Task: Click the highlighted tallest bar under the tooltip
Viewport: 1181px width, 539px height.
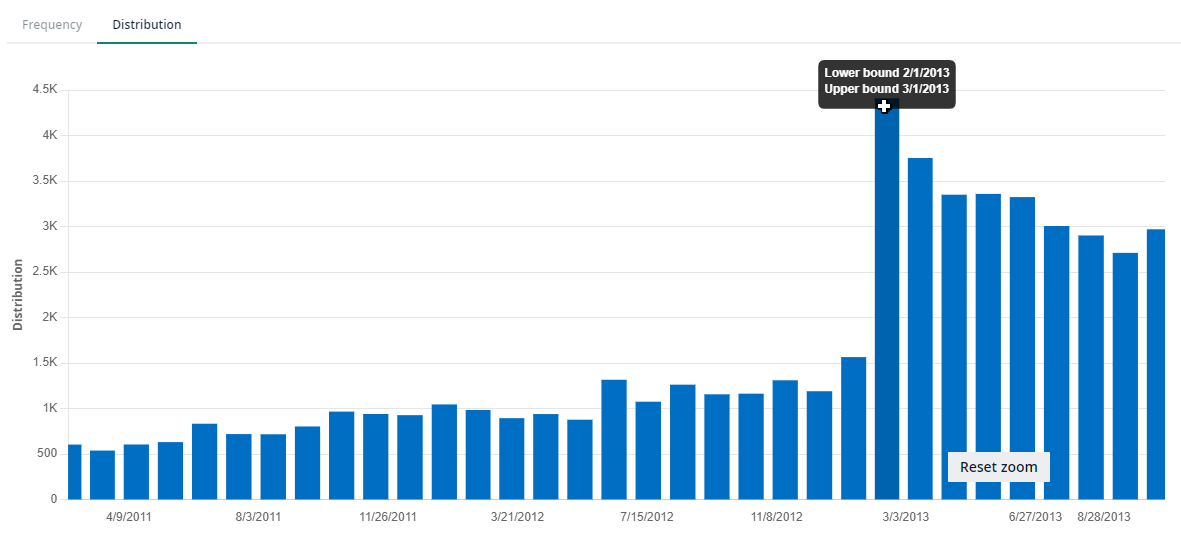Action: [887, 300]
